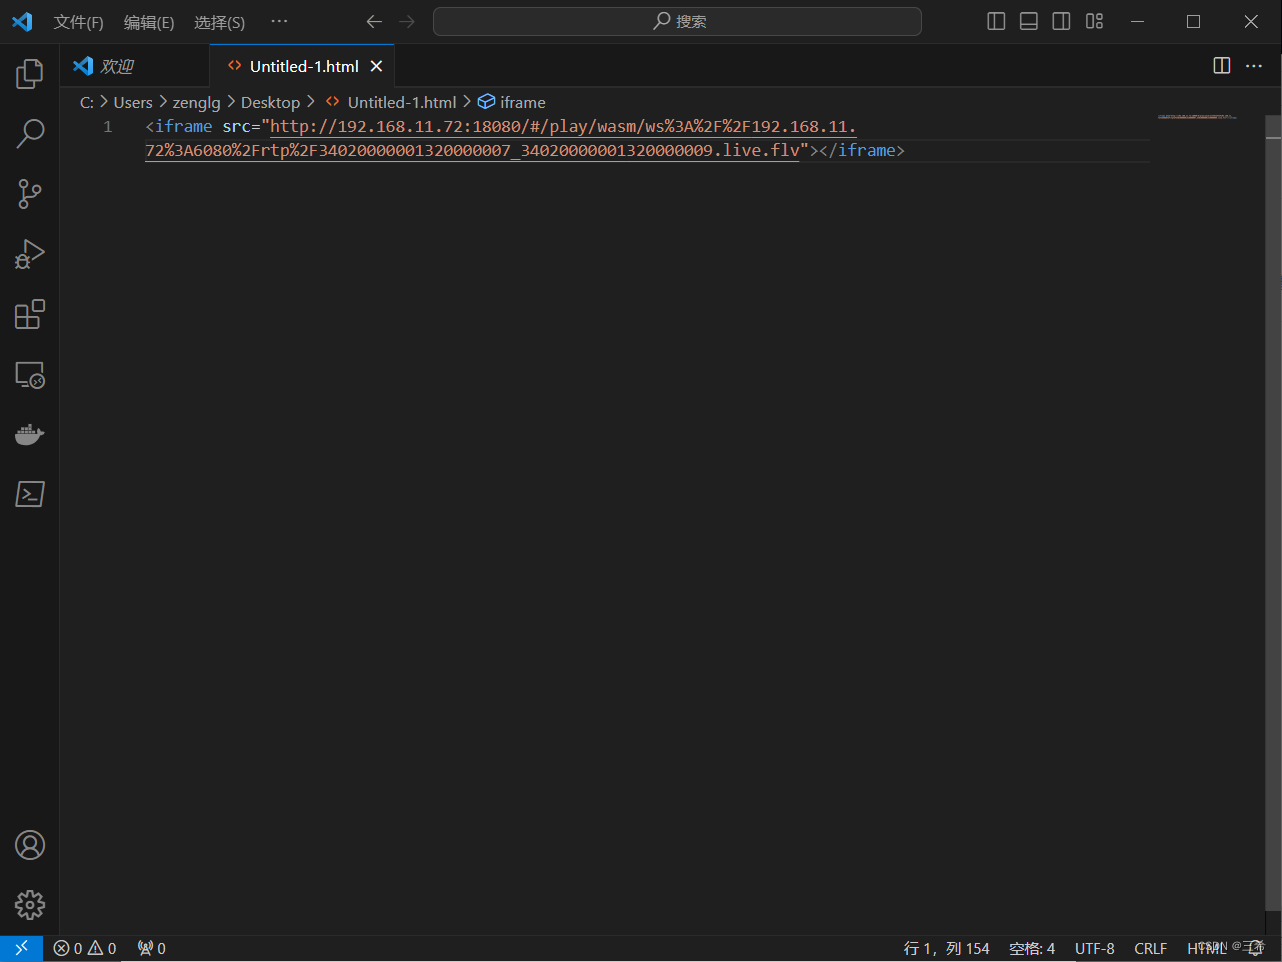Expand the hidden menus via ellipsis
1282x962 pixels.
279,22
